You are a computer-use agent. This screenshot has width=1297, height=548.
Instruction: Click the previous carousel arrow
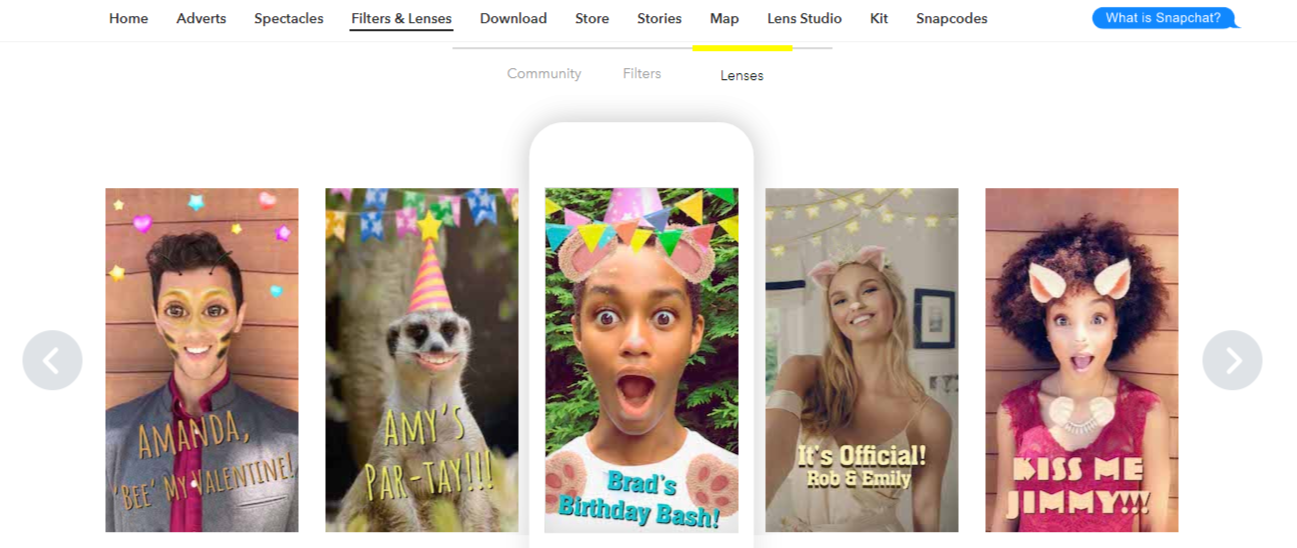click(52, 360)
